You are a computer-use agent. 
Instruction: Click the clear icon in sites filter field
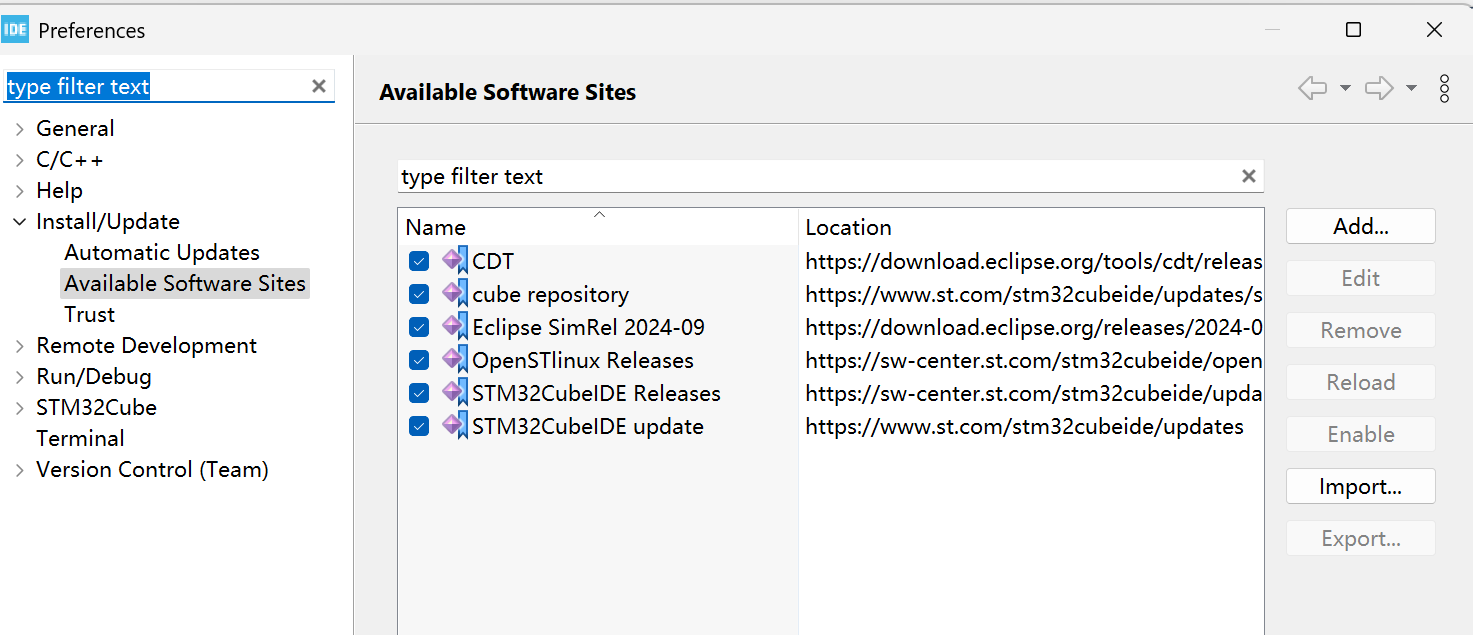(x=1248, y=176)
